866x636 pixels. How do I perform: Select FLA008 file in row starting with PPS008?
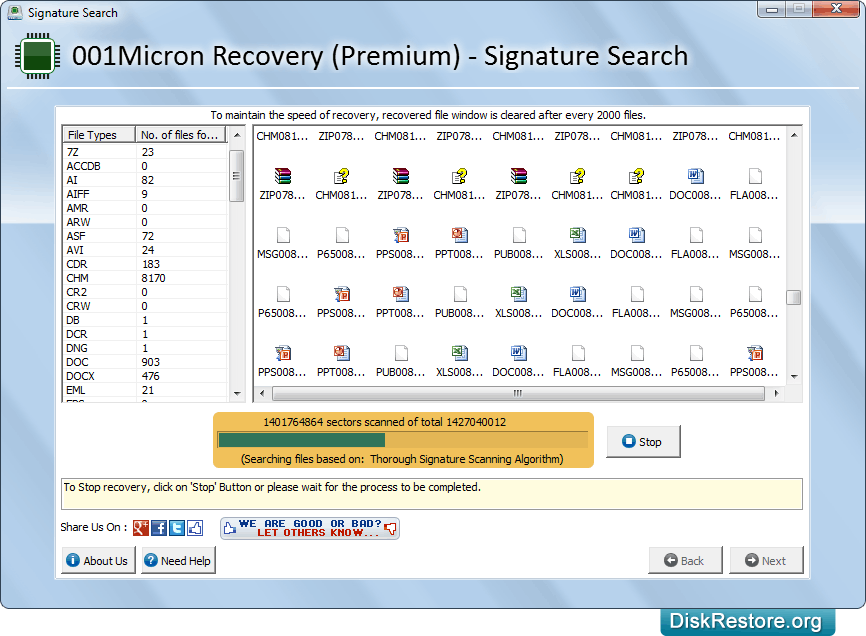578,362
